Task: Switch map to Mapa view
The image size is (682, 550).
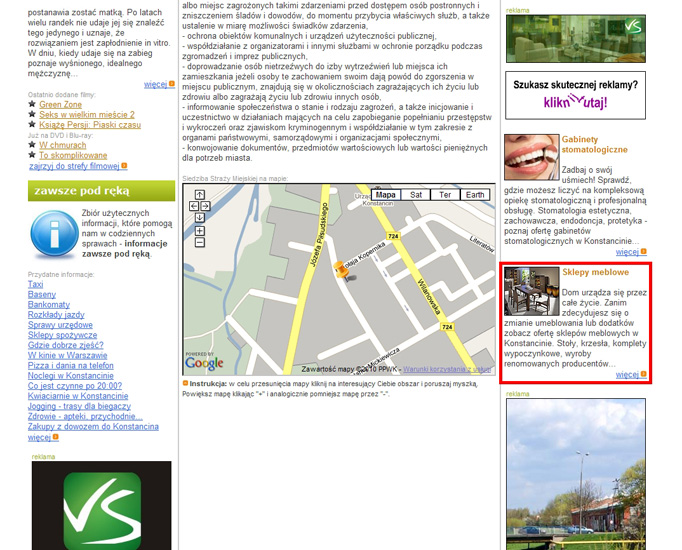Action: [x=385, y=195]
